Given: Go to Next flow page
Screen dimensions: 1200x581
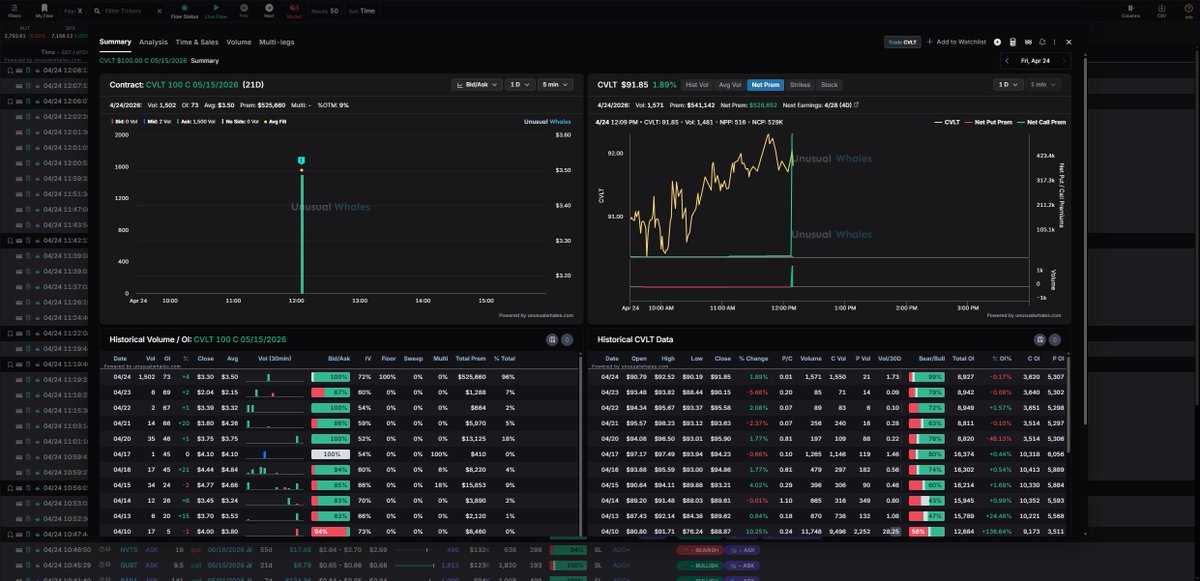Looking at the screenshot, I should tap(269, 11).
